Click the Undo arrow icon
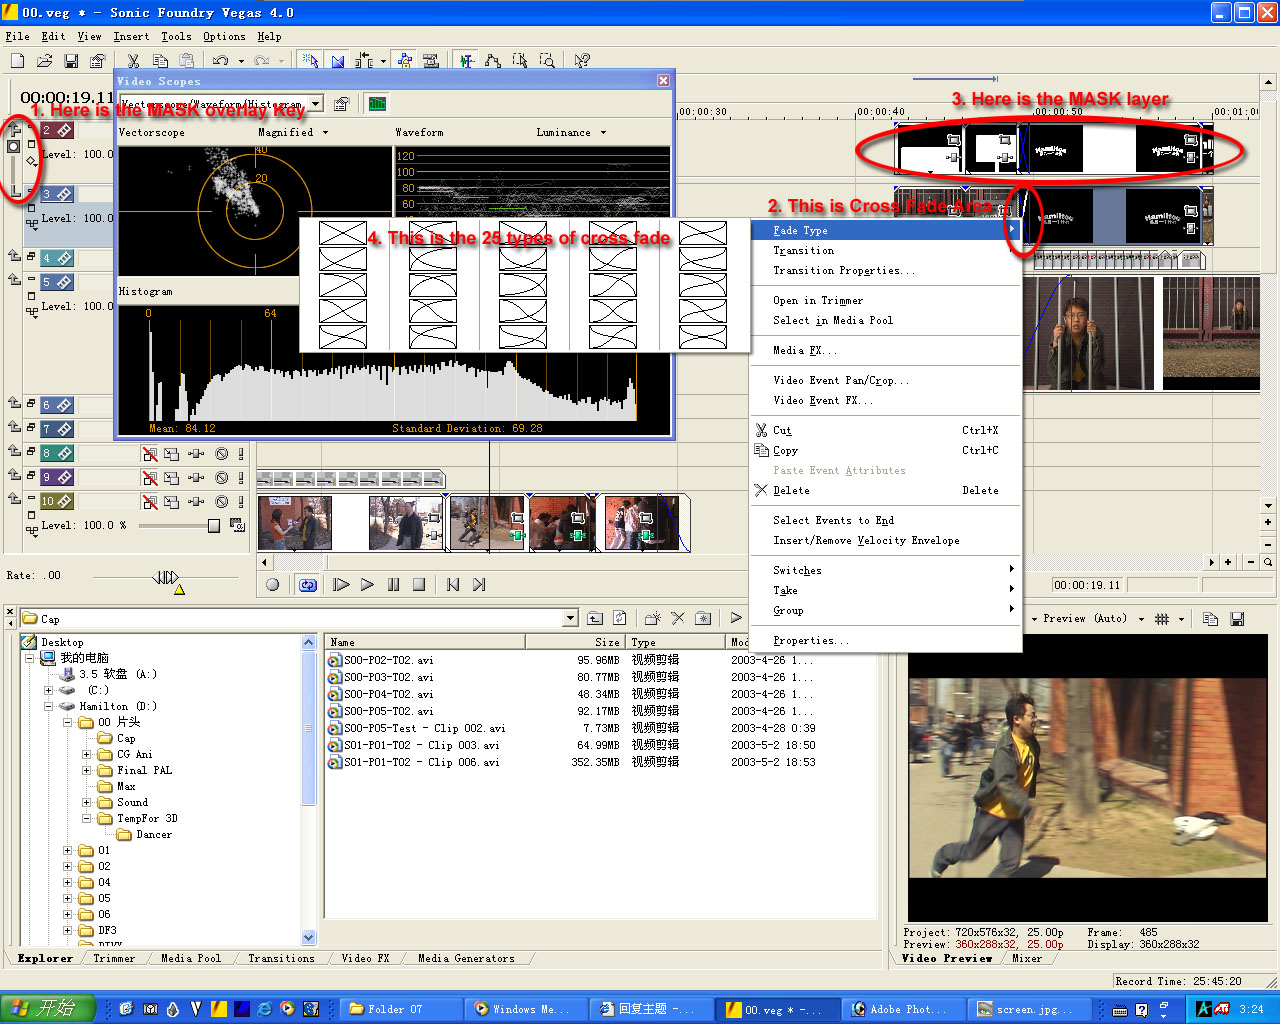Viewport: 1280px width, 1024px height. 221,61
